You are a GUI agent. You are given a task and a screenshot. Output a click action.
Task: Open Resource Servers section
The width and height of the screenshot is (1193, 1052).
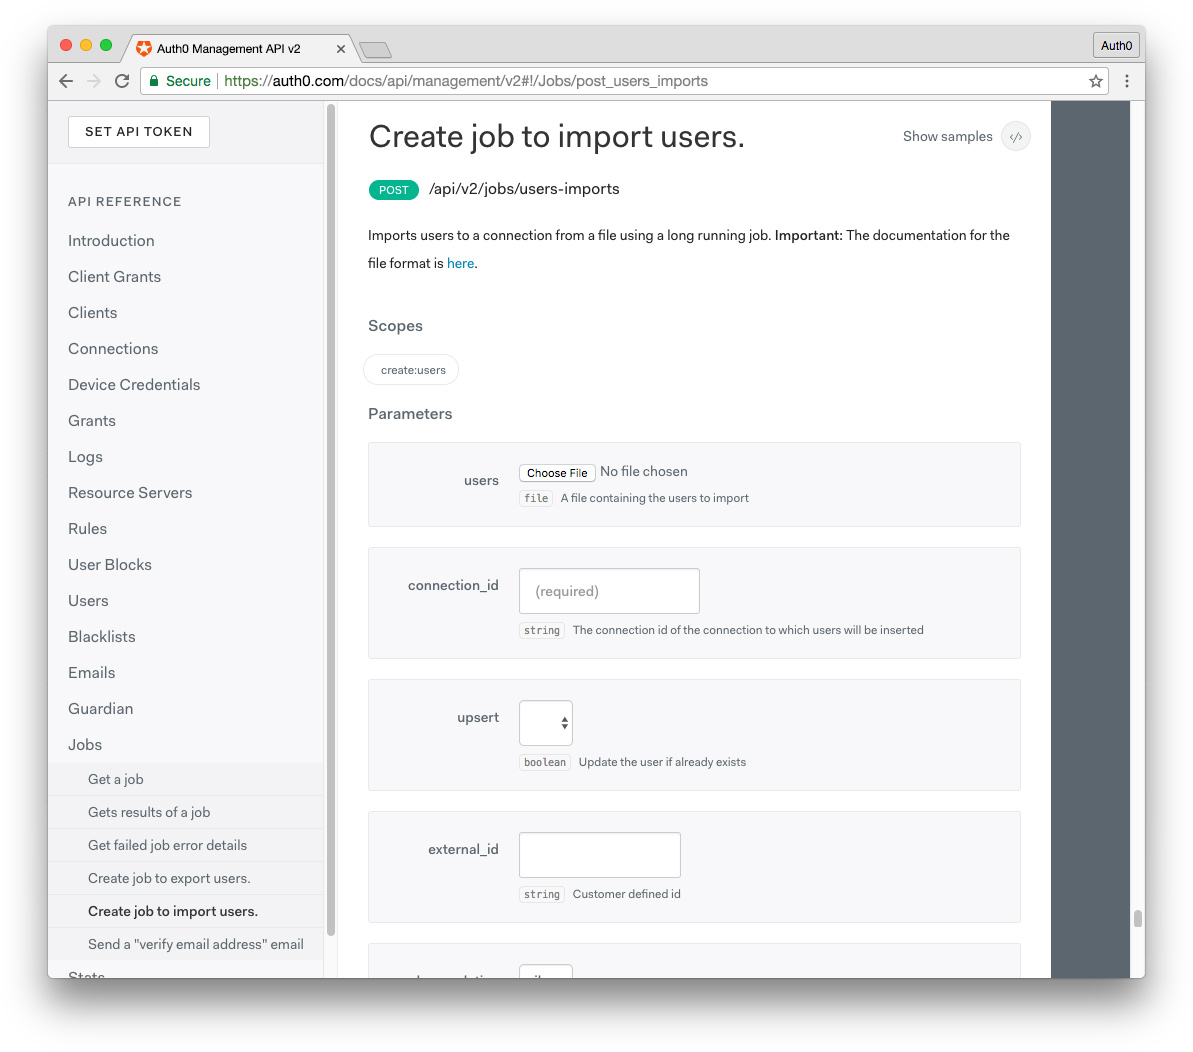coord(130,493)
